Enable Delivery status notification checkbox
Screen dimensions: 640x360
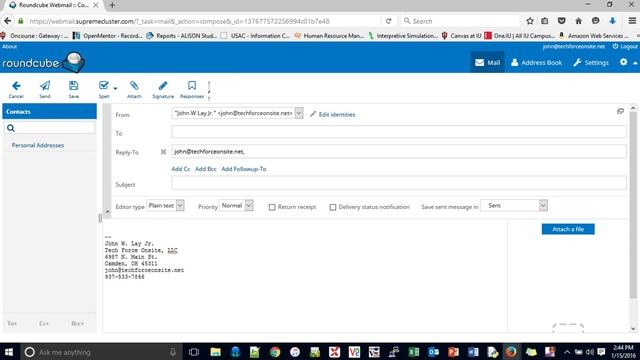[333, 207]
